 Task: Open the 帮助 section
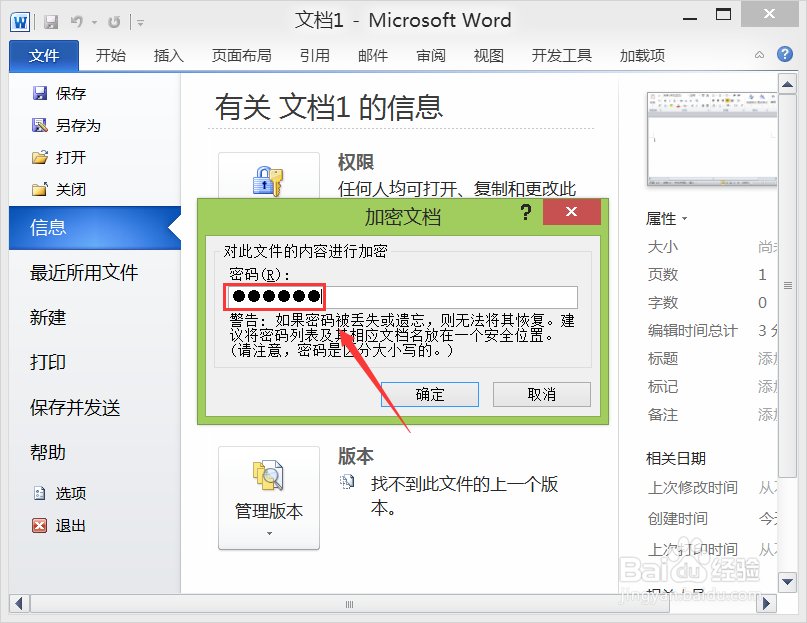[48, 452]
